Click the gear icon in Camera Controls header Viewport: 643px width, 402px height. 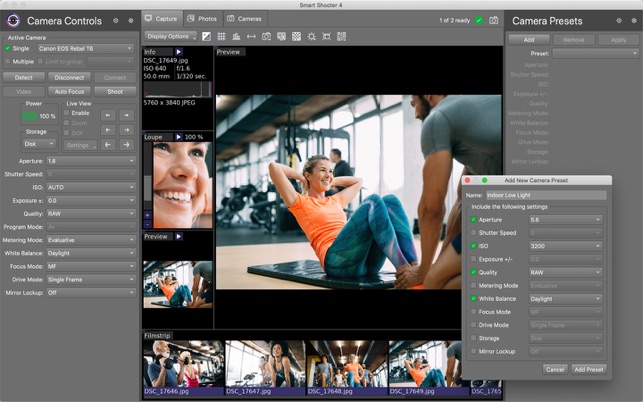point(115,20)
